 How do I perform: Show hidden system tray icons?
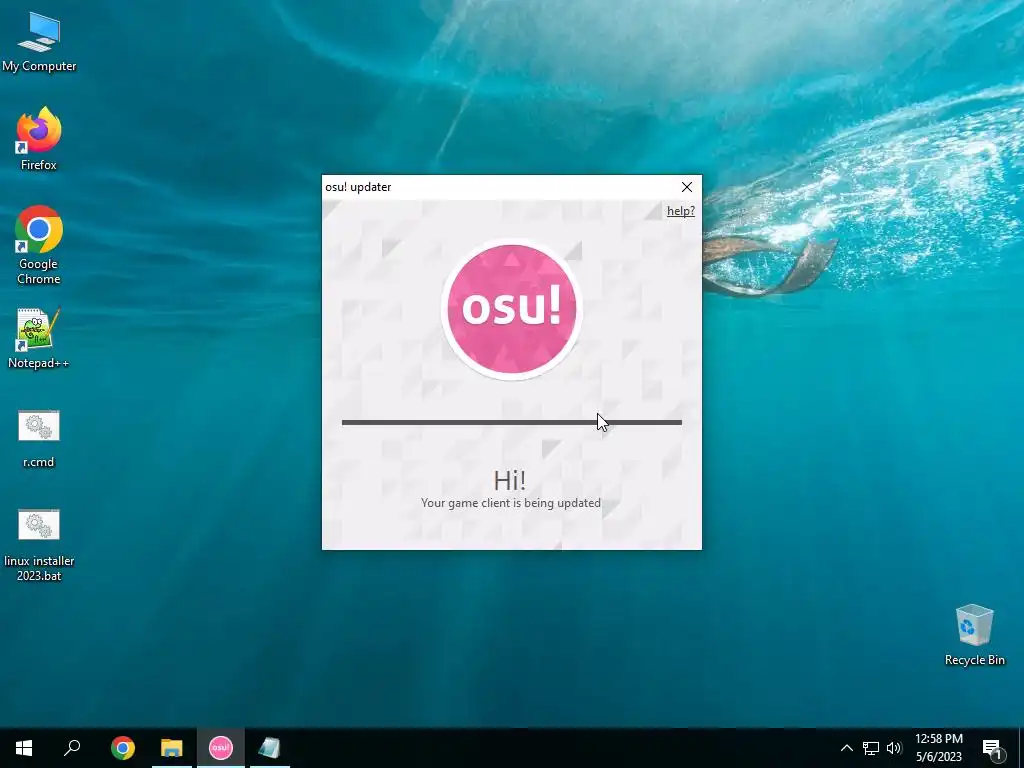[x=846, y=748]
